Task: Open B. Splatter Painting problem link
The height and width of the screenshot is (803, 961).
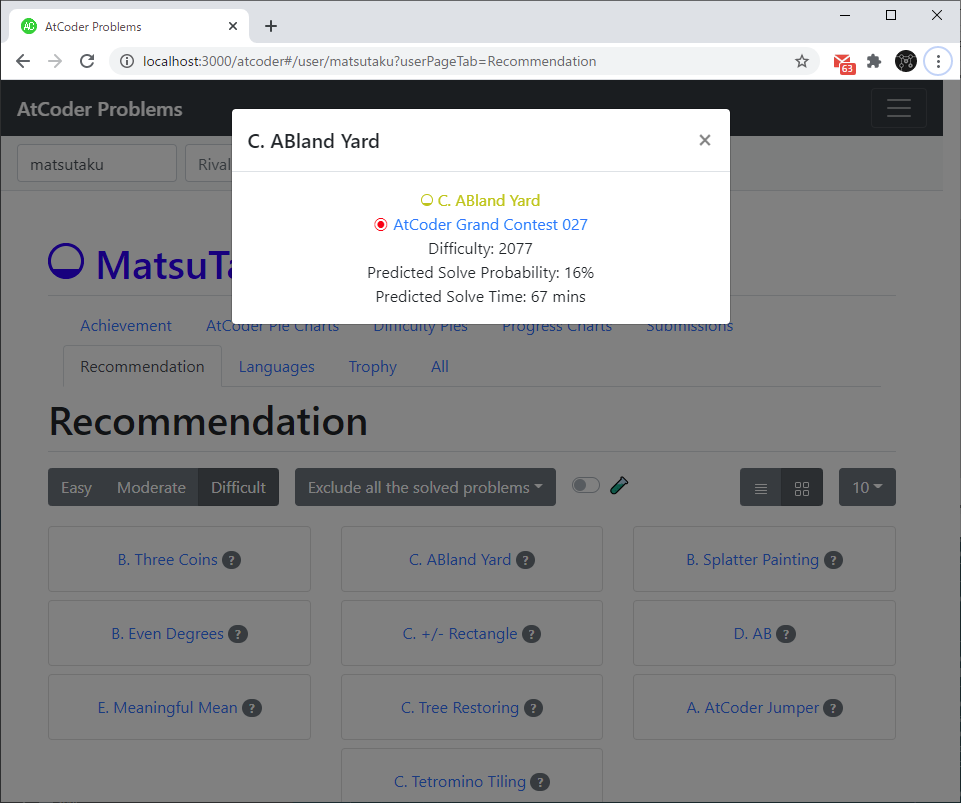Action: tap(752, 560)
